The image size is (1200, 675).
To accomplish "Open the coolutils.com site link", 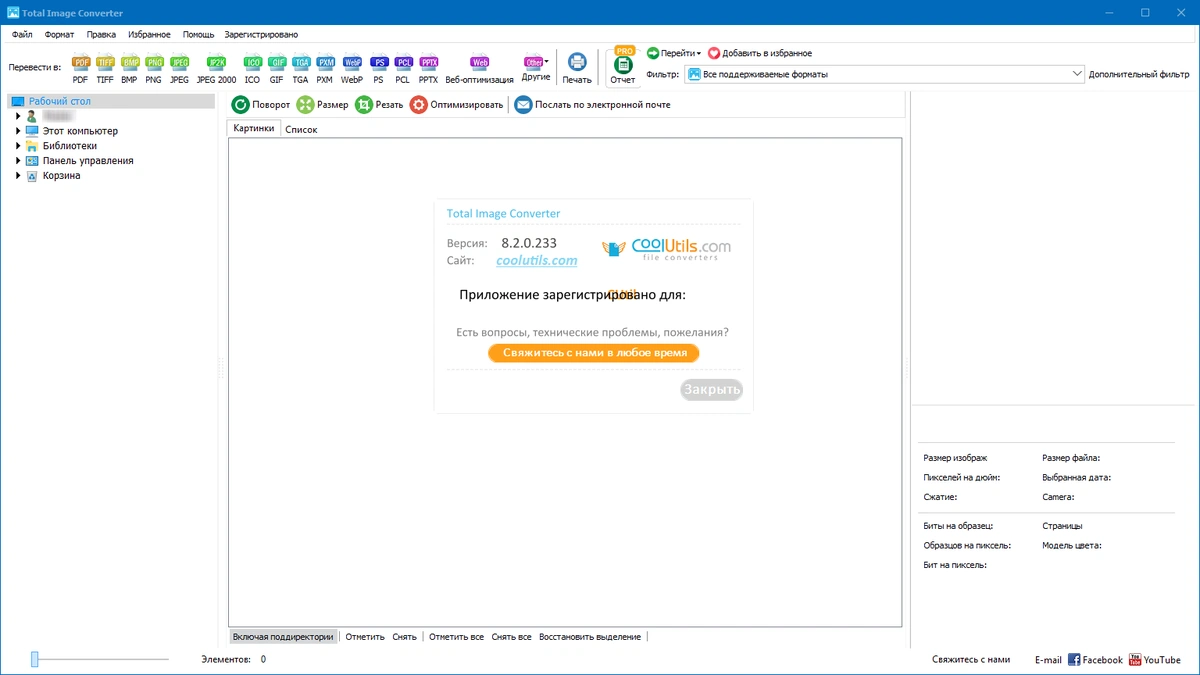I will (537, 260).
